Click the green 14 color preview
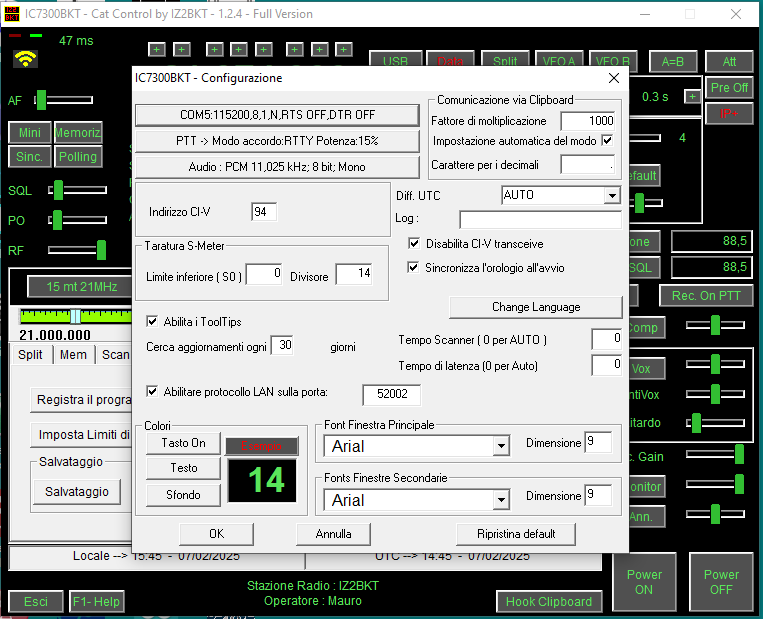This screenshot has width=763, height=619. coord(262,480)
